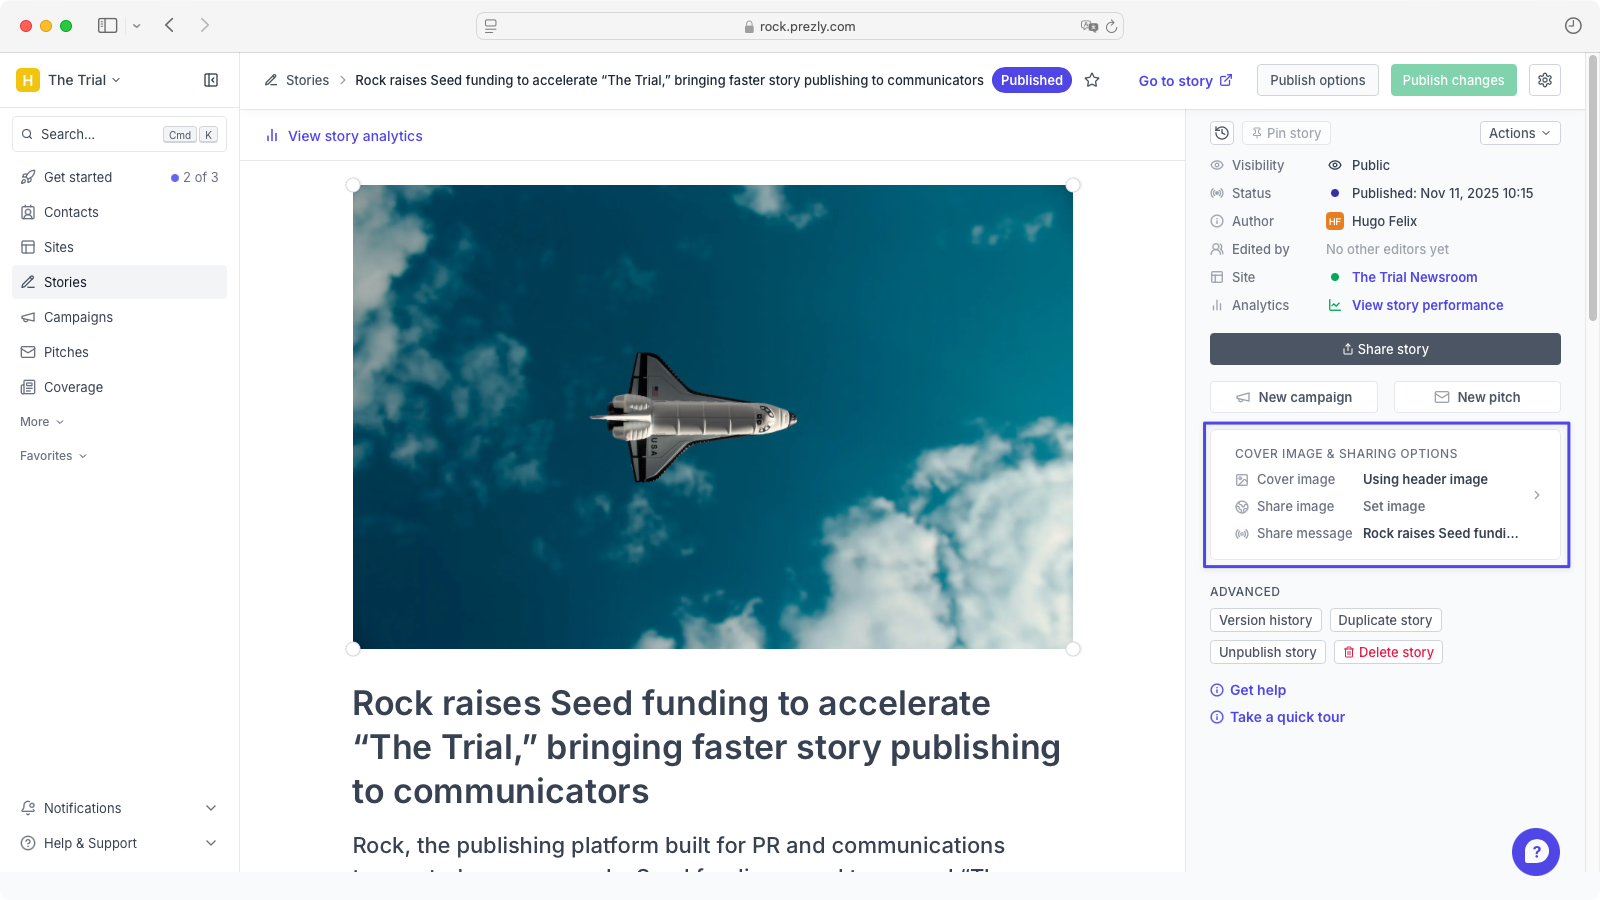Viewport: 1600px width, 900px height.
Task: Click the Share story button
Action: 1385,349
